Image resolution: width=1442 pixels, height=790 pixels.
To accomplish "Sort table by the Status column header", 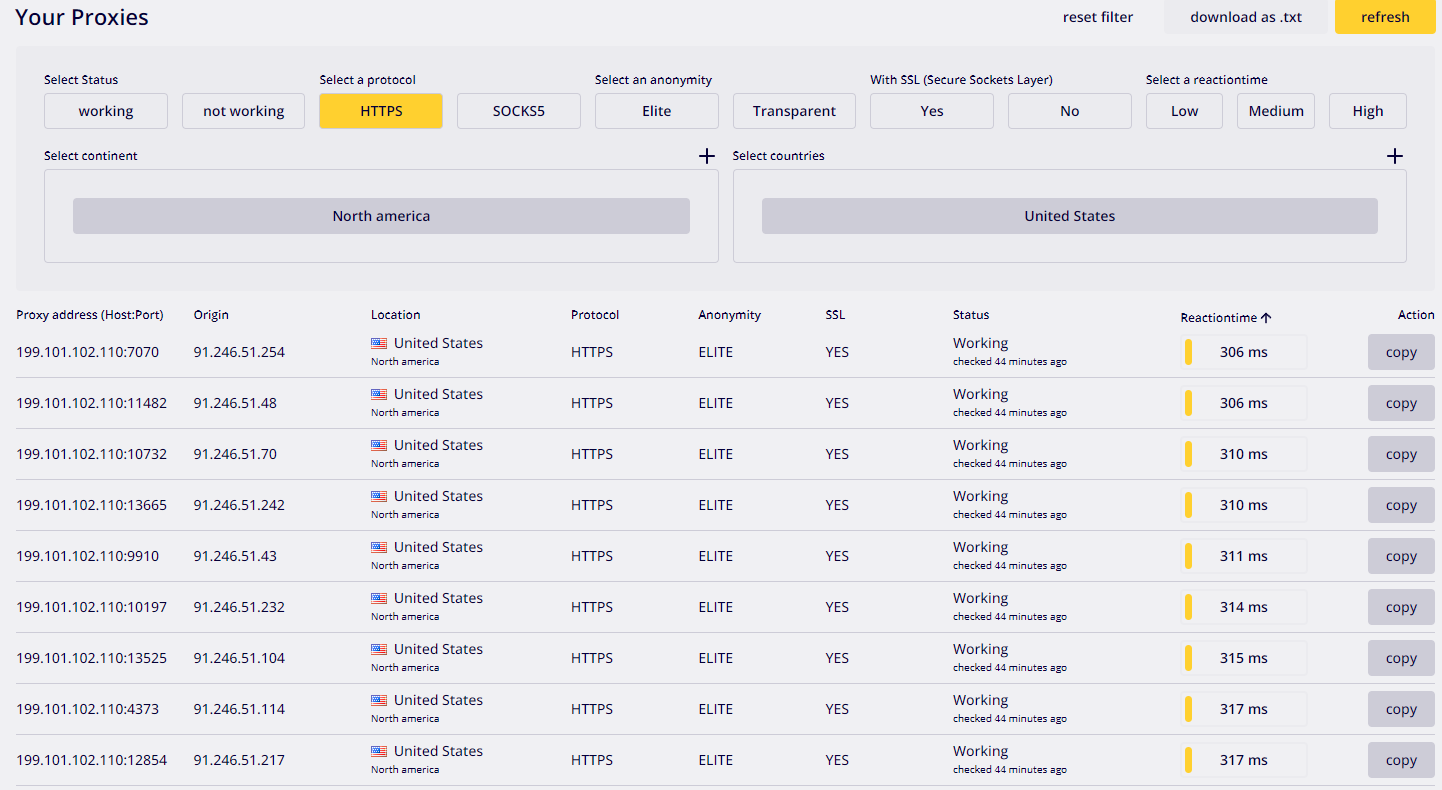I will (x=970, y=315).
